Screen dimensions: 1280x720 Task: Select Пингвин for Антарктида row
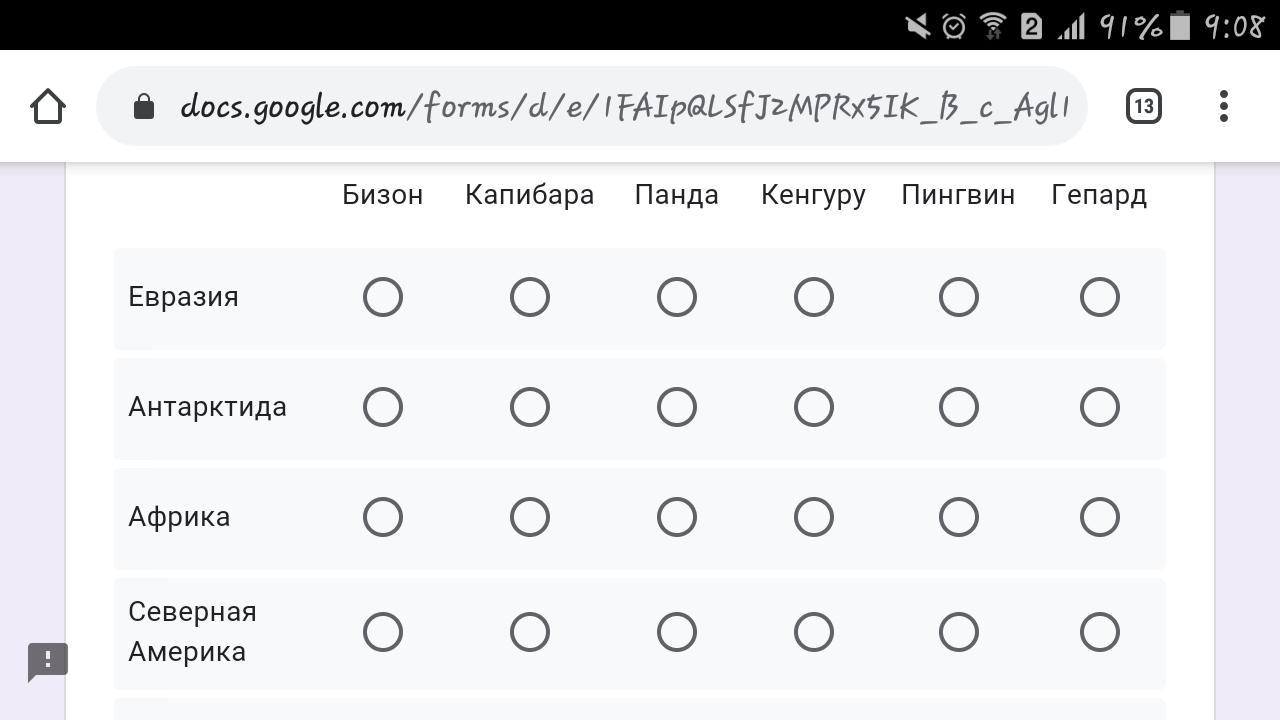tap(959, 407)
